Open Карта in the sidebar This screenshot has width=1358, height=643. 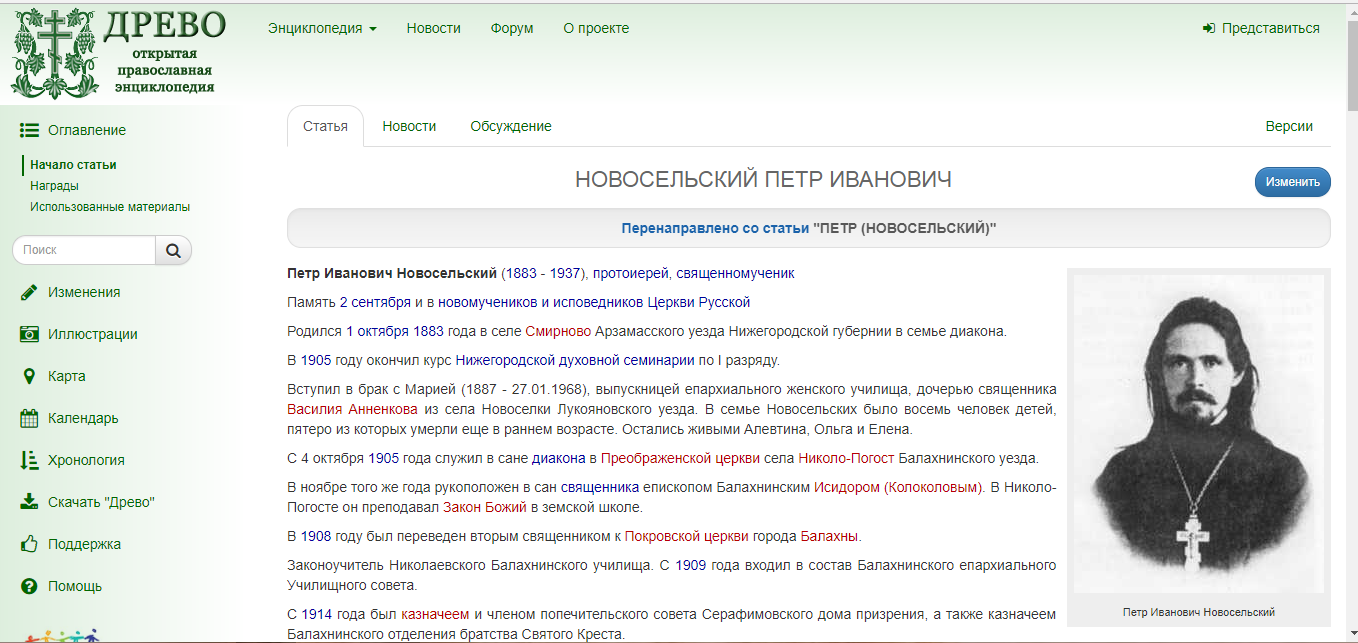tap(67, 376)
